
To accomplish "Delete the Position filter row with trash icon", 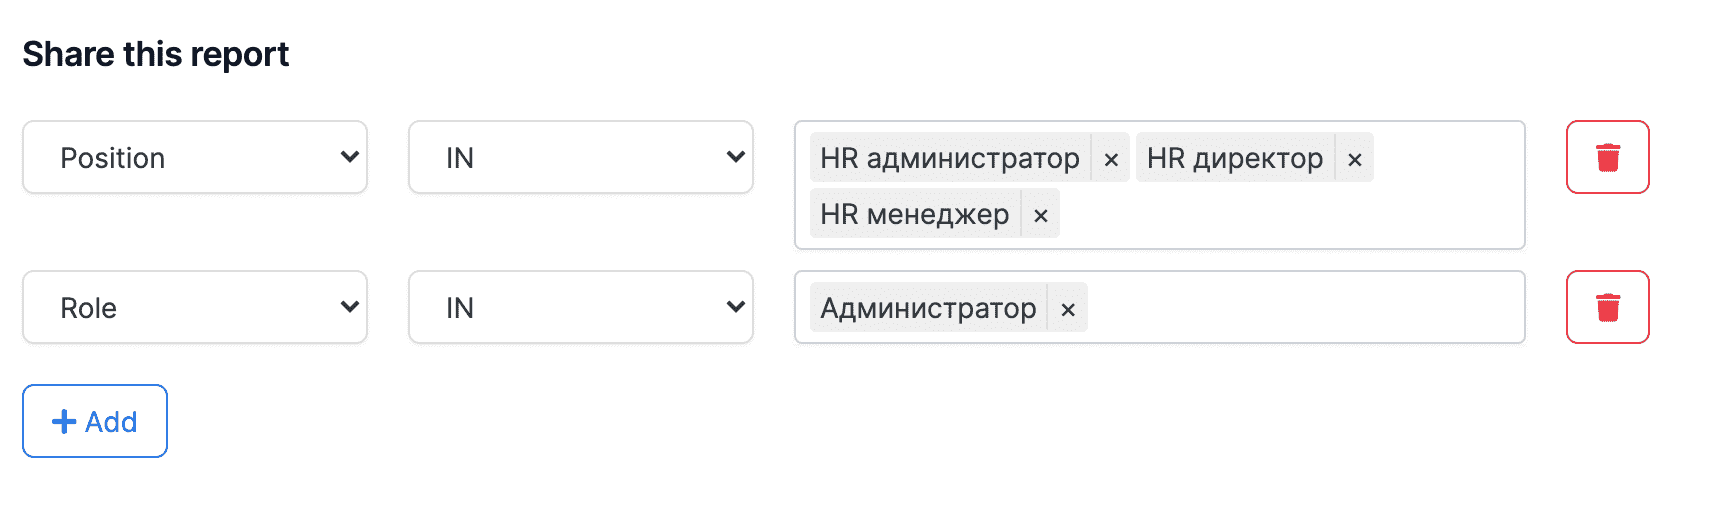I will (1607, 157).
